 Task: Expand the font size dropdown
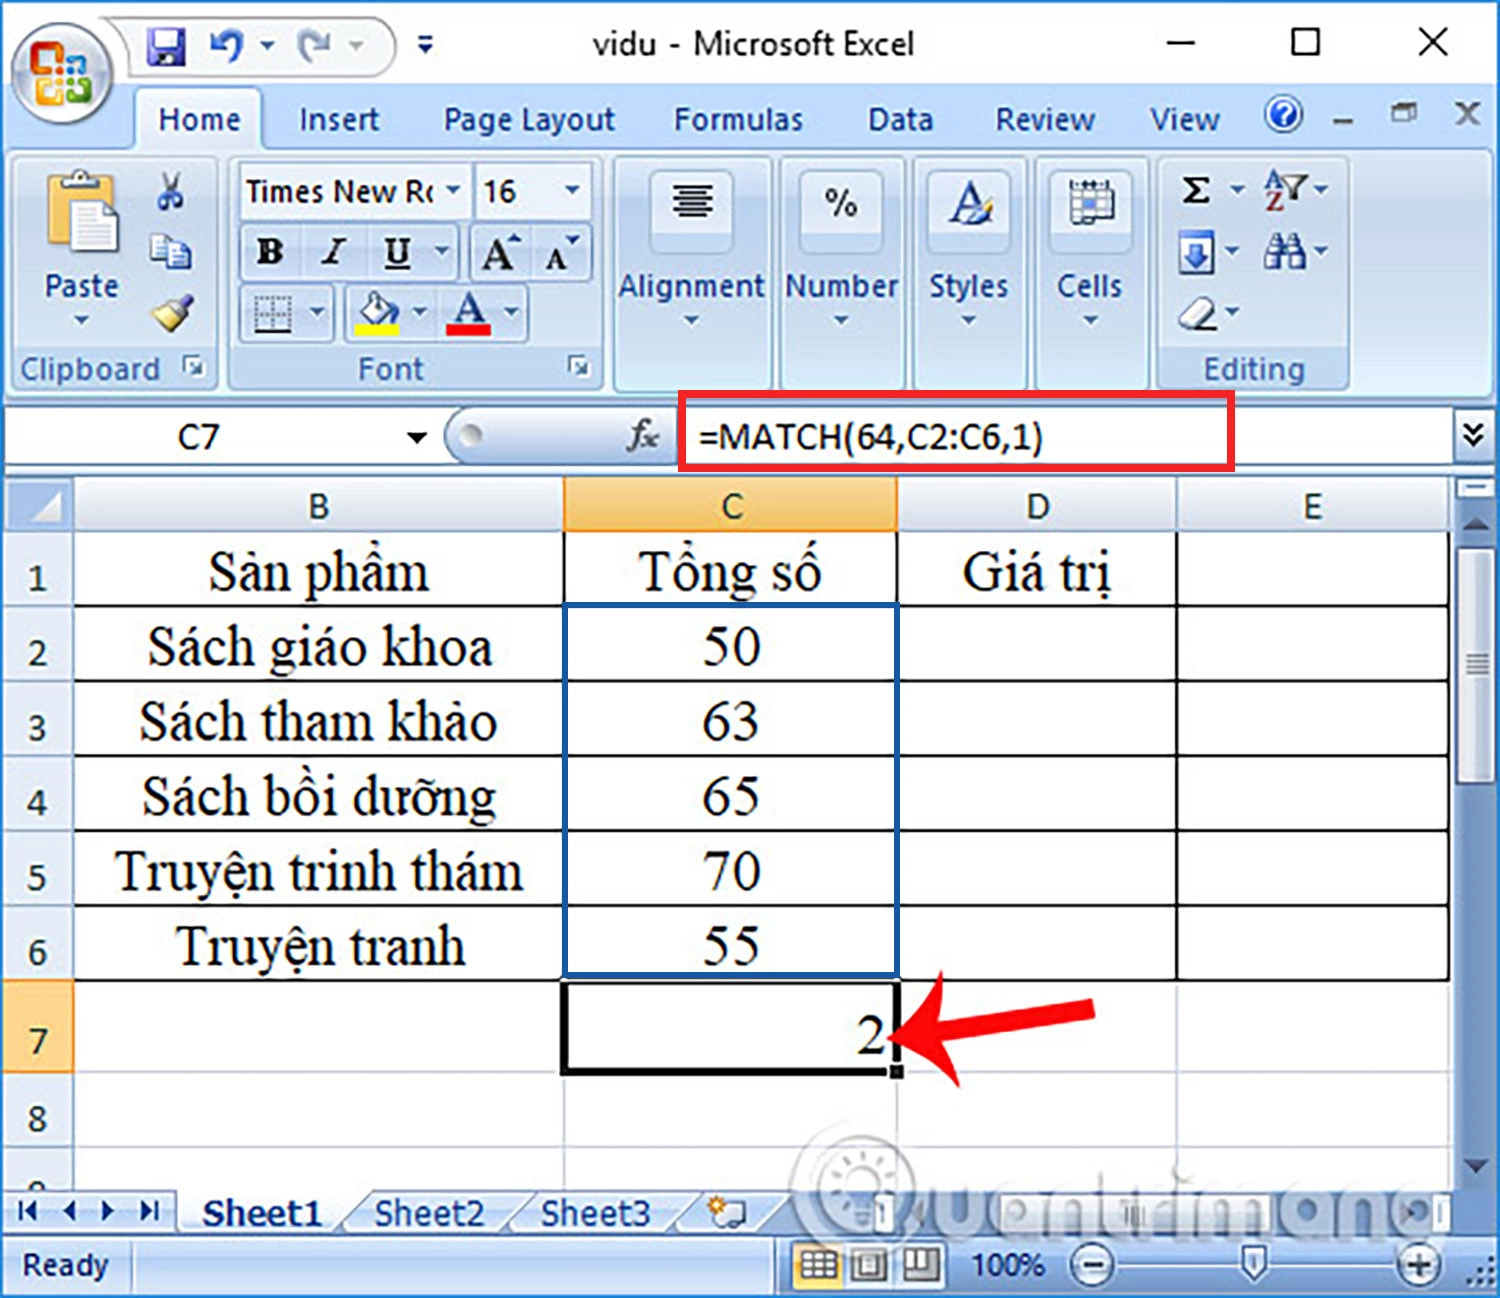point(572,190)
